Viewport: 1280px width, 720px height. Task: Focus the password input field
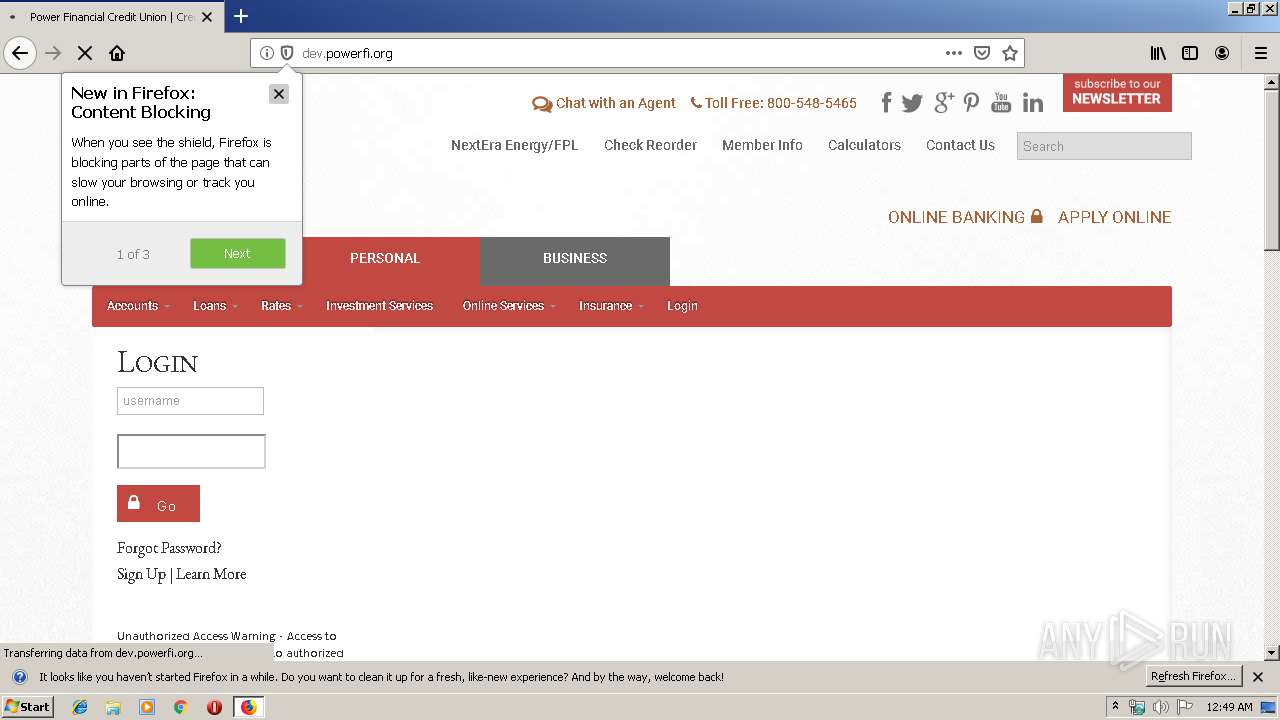pos(191,451)
